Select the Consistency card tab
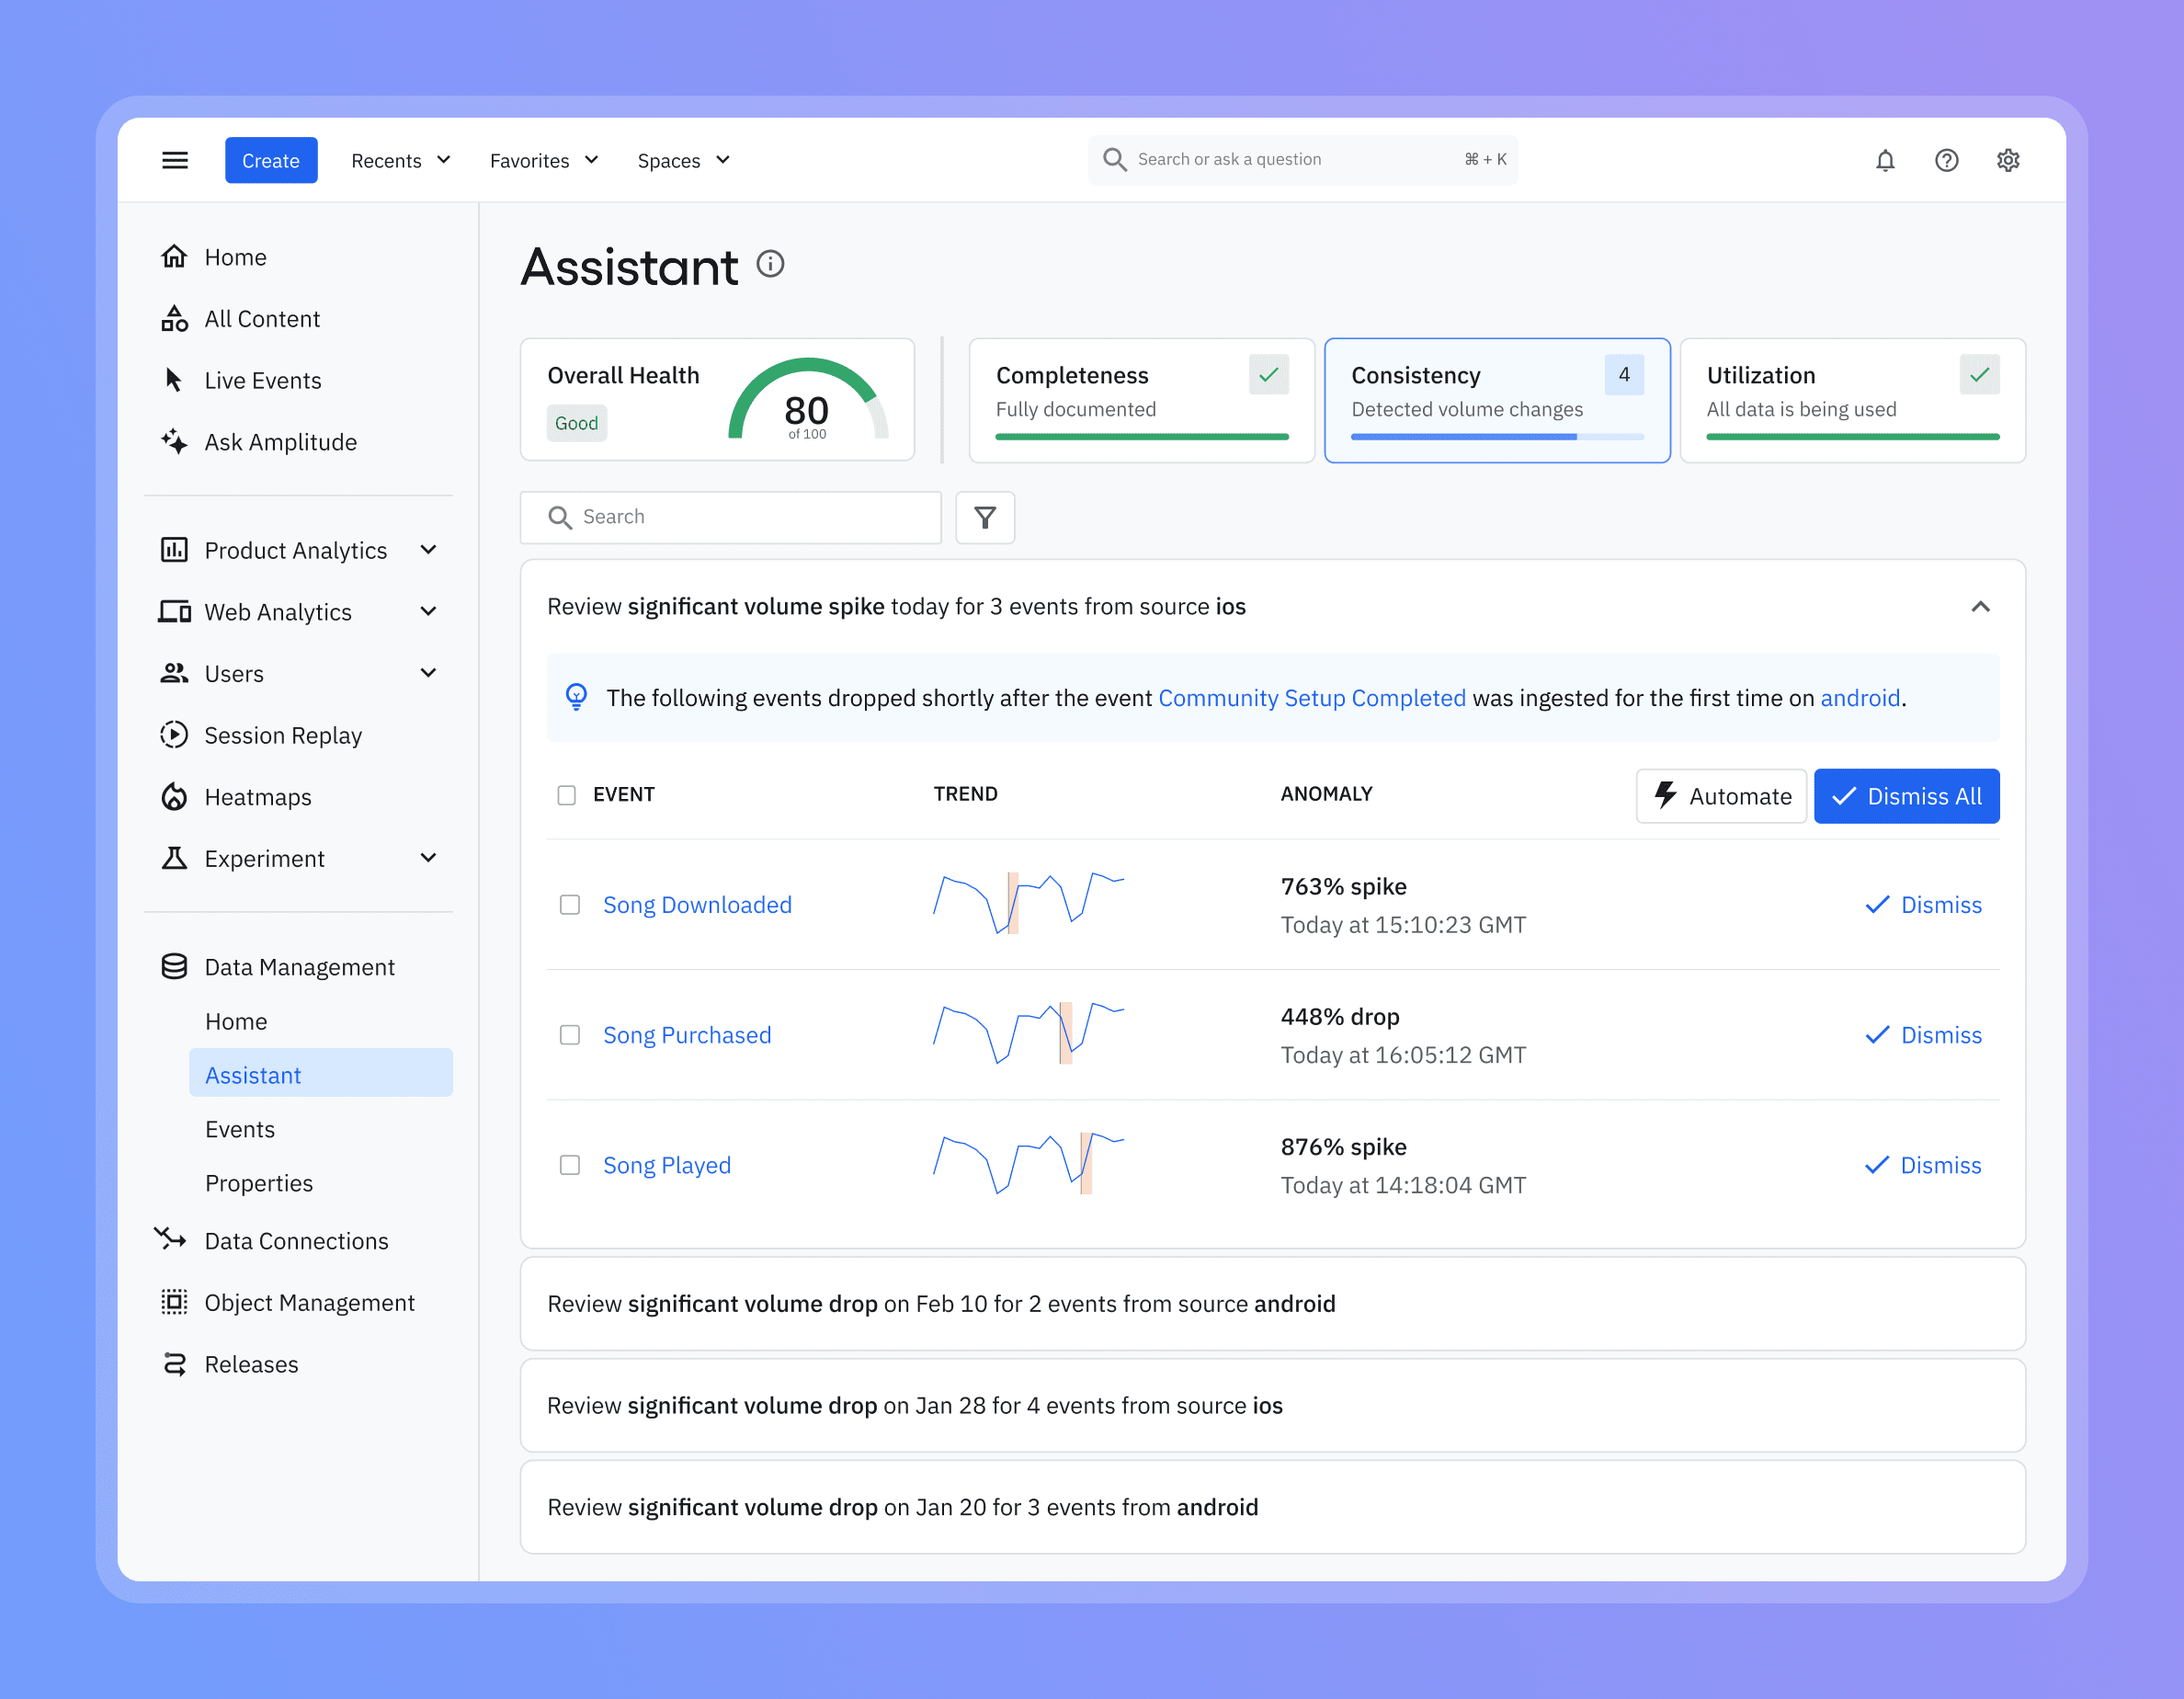Viewport: 2184px width, 1699px height. click(x=1496, y=400)
